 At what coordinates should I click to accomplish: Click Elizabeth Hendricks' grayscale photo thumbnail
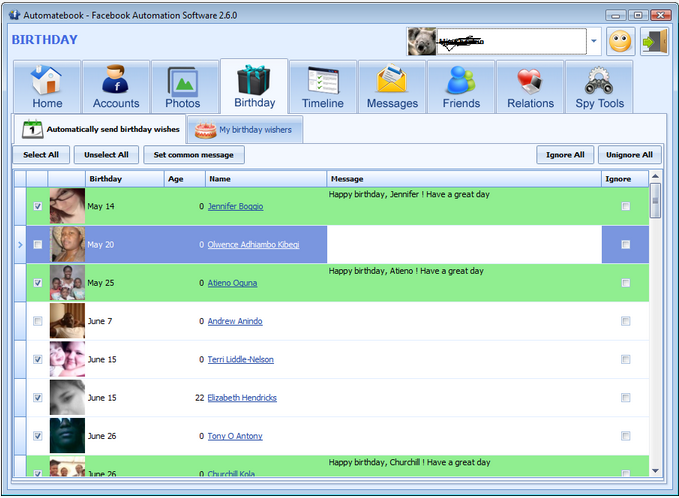67,398
